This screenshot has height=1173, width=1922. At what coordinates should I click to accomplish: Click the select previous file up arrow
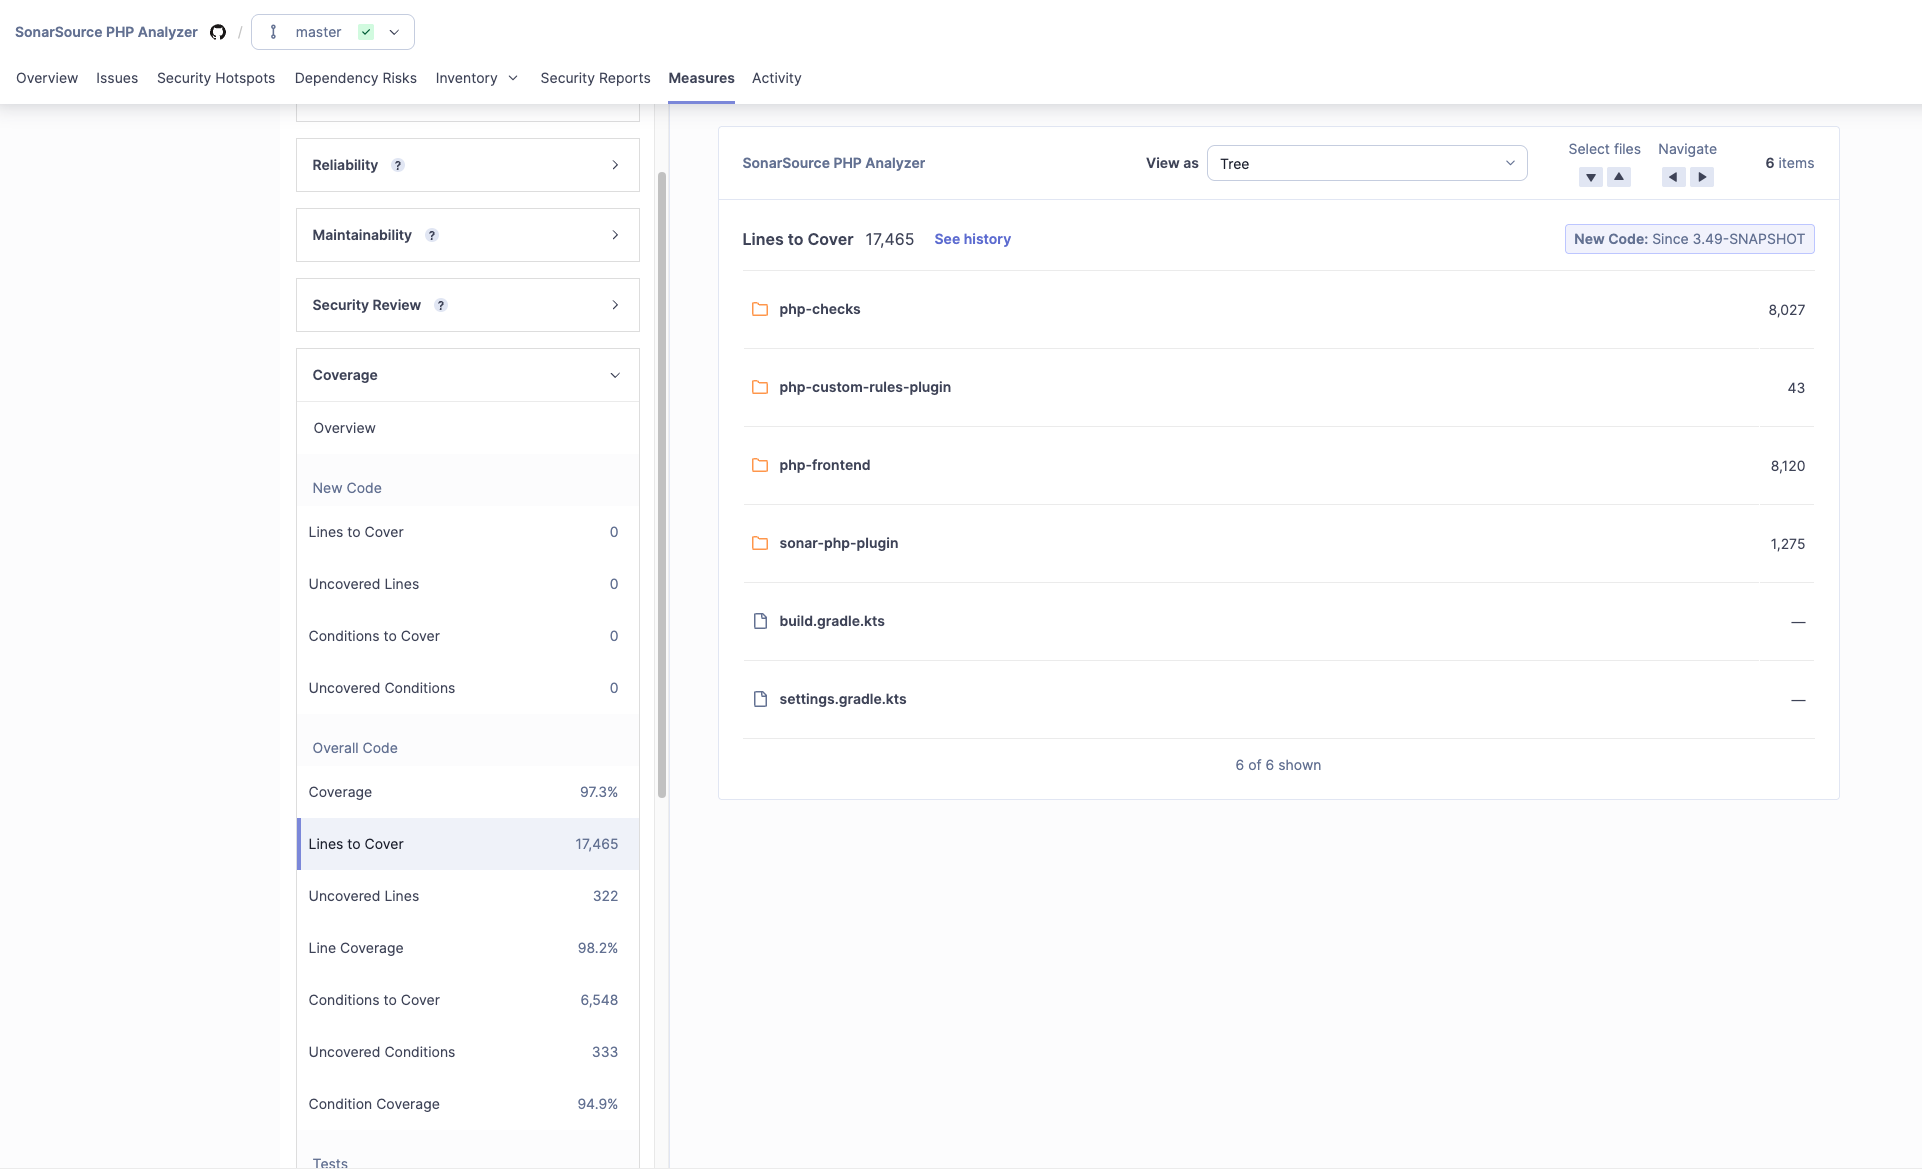point(1619,177)
